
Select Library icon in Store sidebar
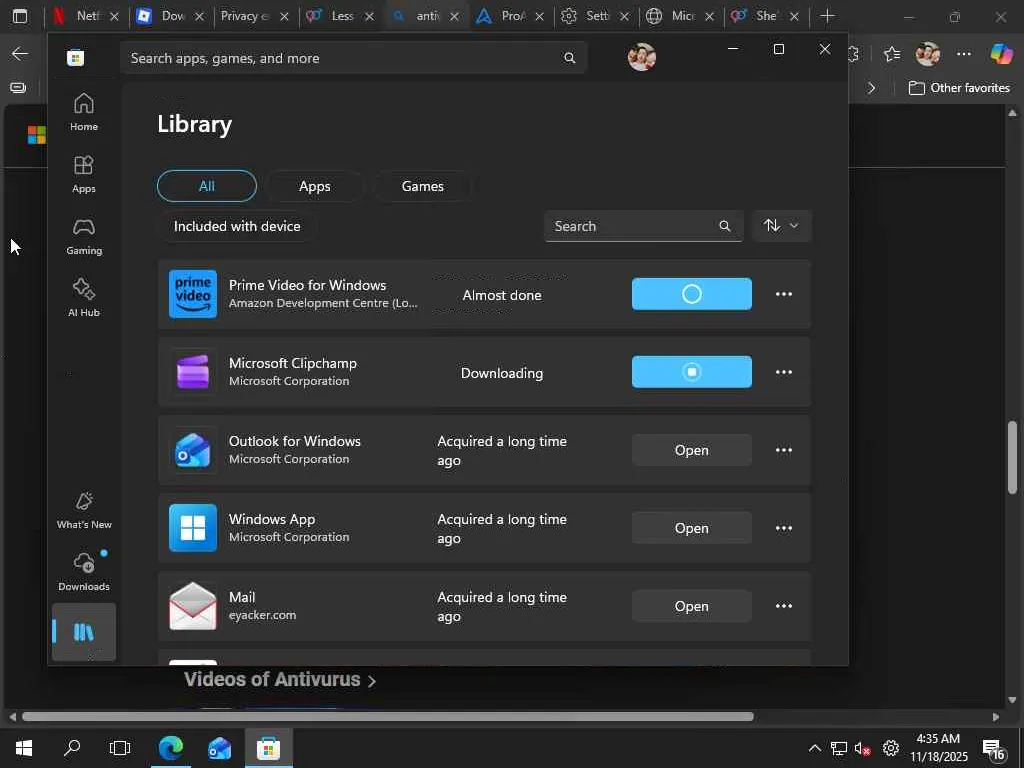84,632
